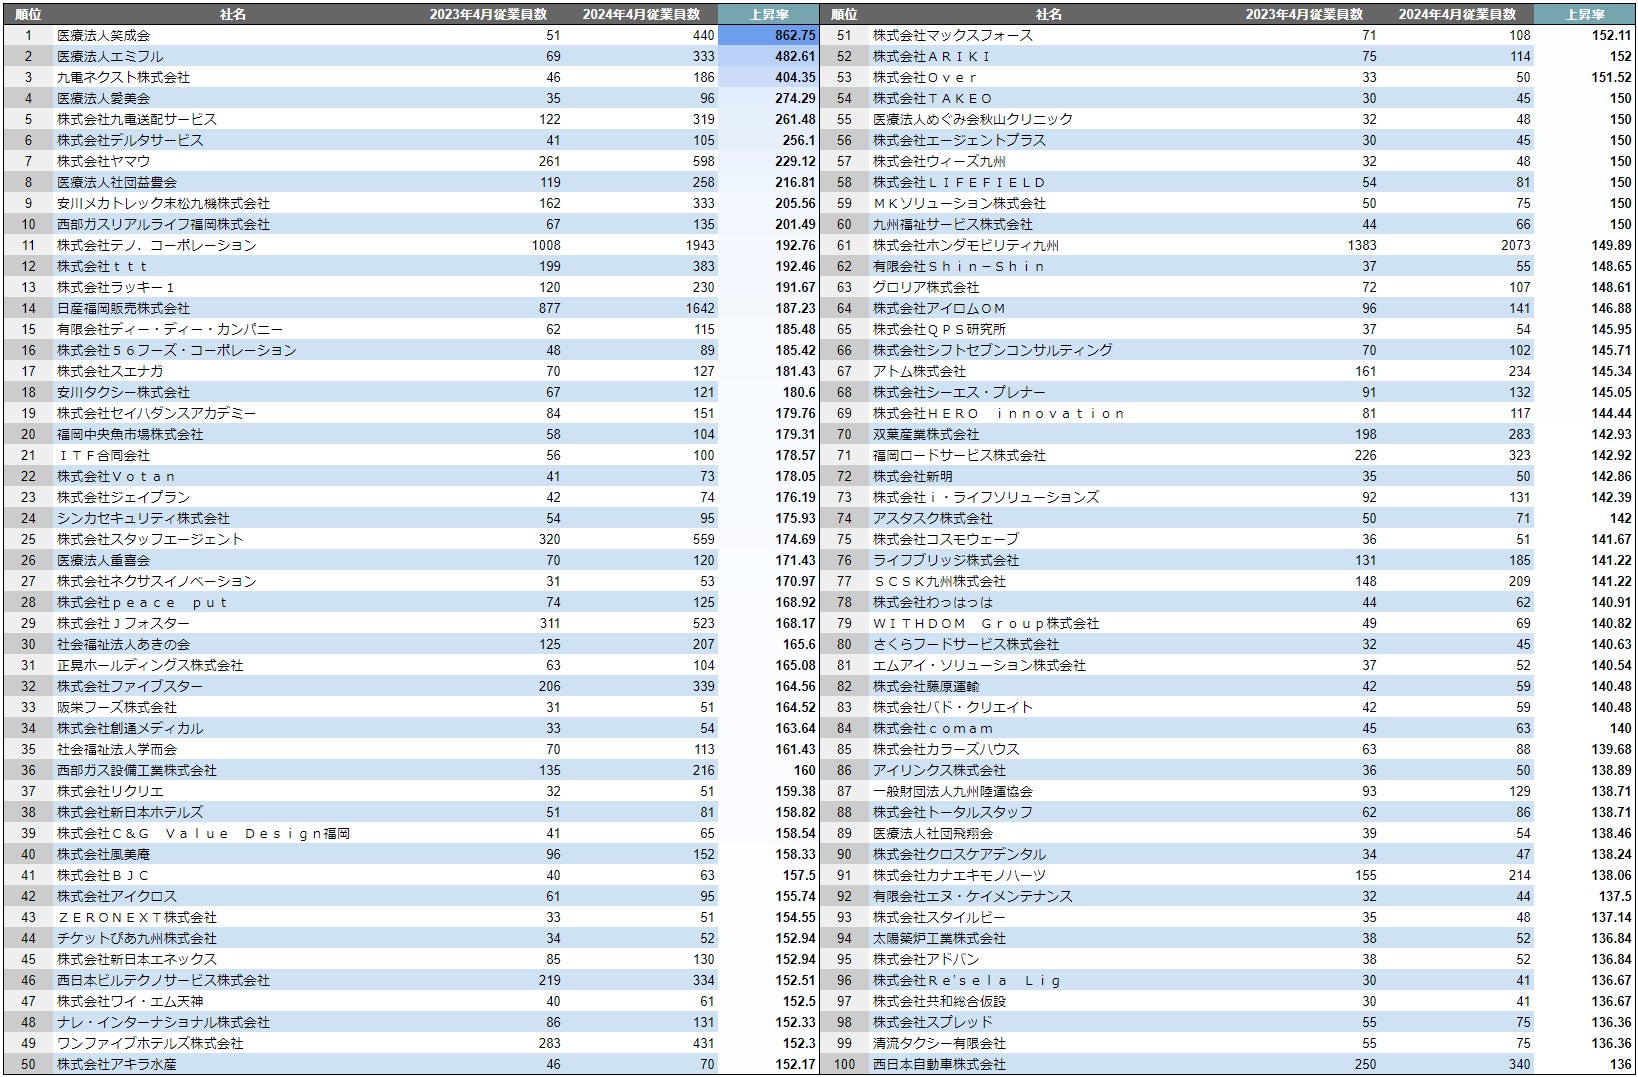
Task: Click on アイリンクス株式会社
Action: pos(939,770)
